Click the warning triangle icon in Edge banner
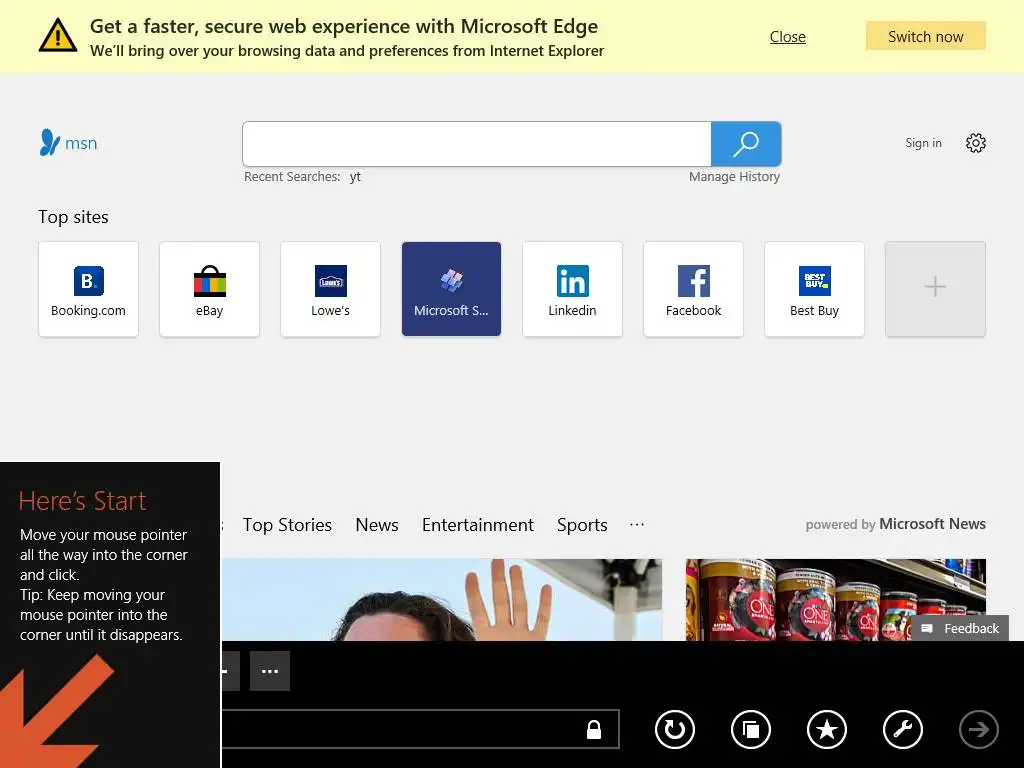Screen dimensions: 1024x768 coord(57,36)
